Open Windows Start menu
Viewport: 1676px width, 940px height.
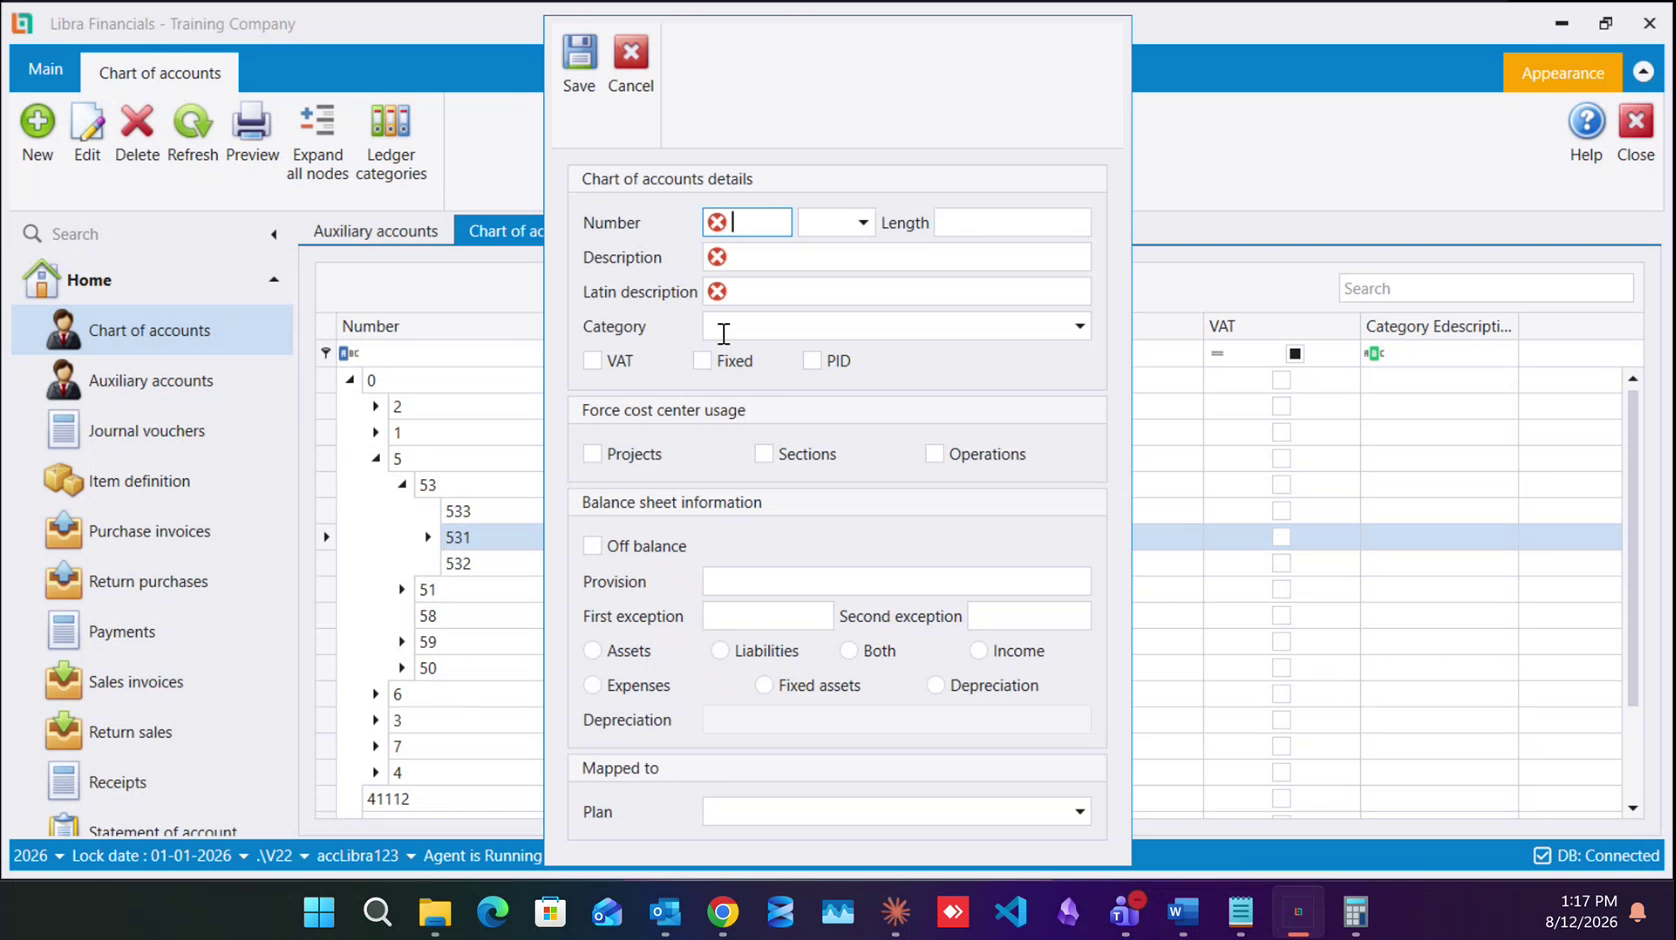[x=319, y=912]
